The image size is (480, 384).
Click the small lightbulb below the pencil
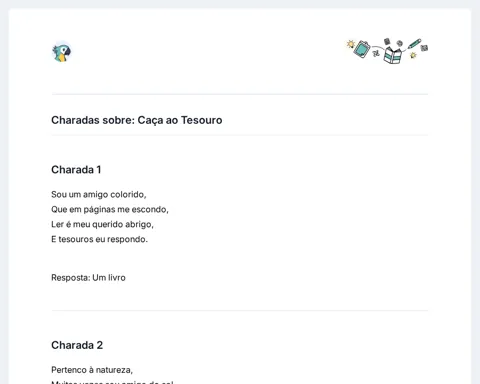(x=413, y=55)
